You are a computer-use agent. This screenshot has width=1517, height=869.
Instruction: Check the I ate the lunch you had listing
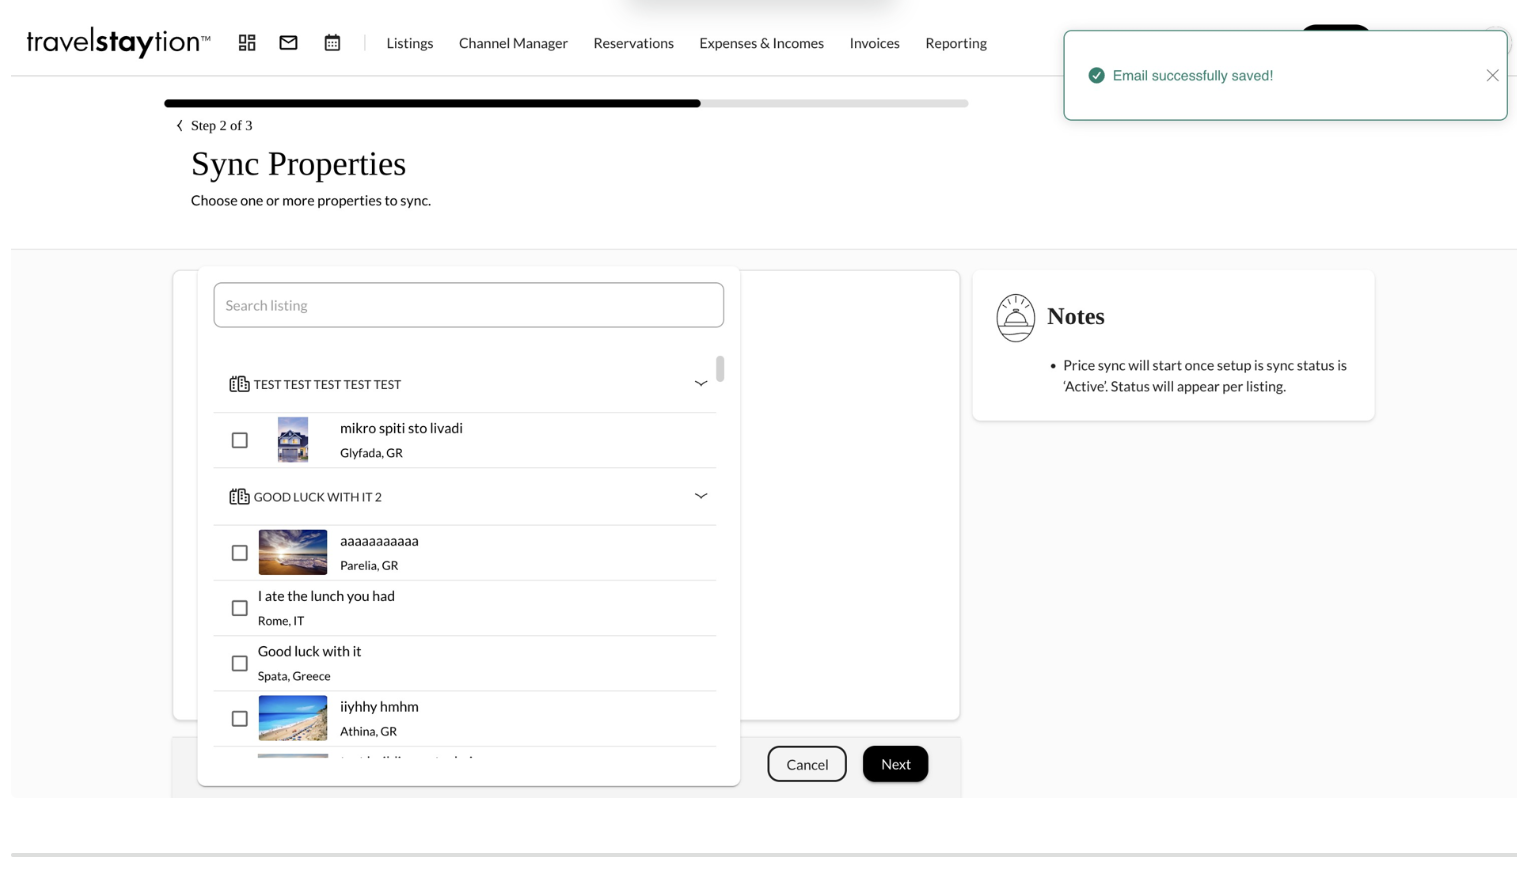[x=240, y=608]
